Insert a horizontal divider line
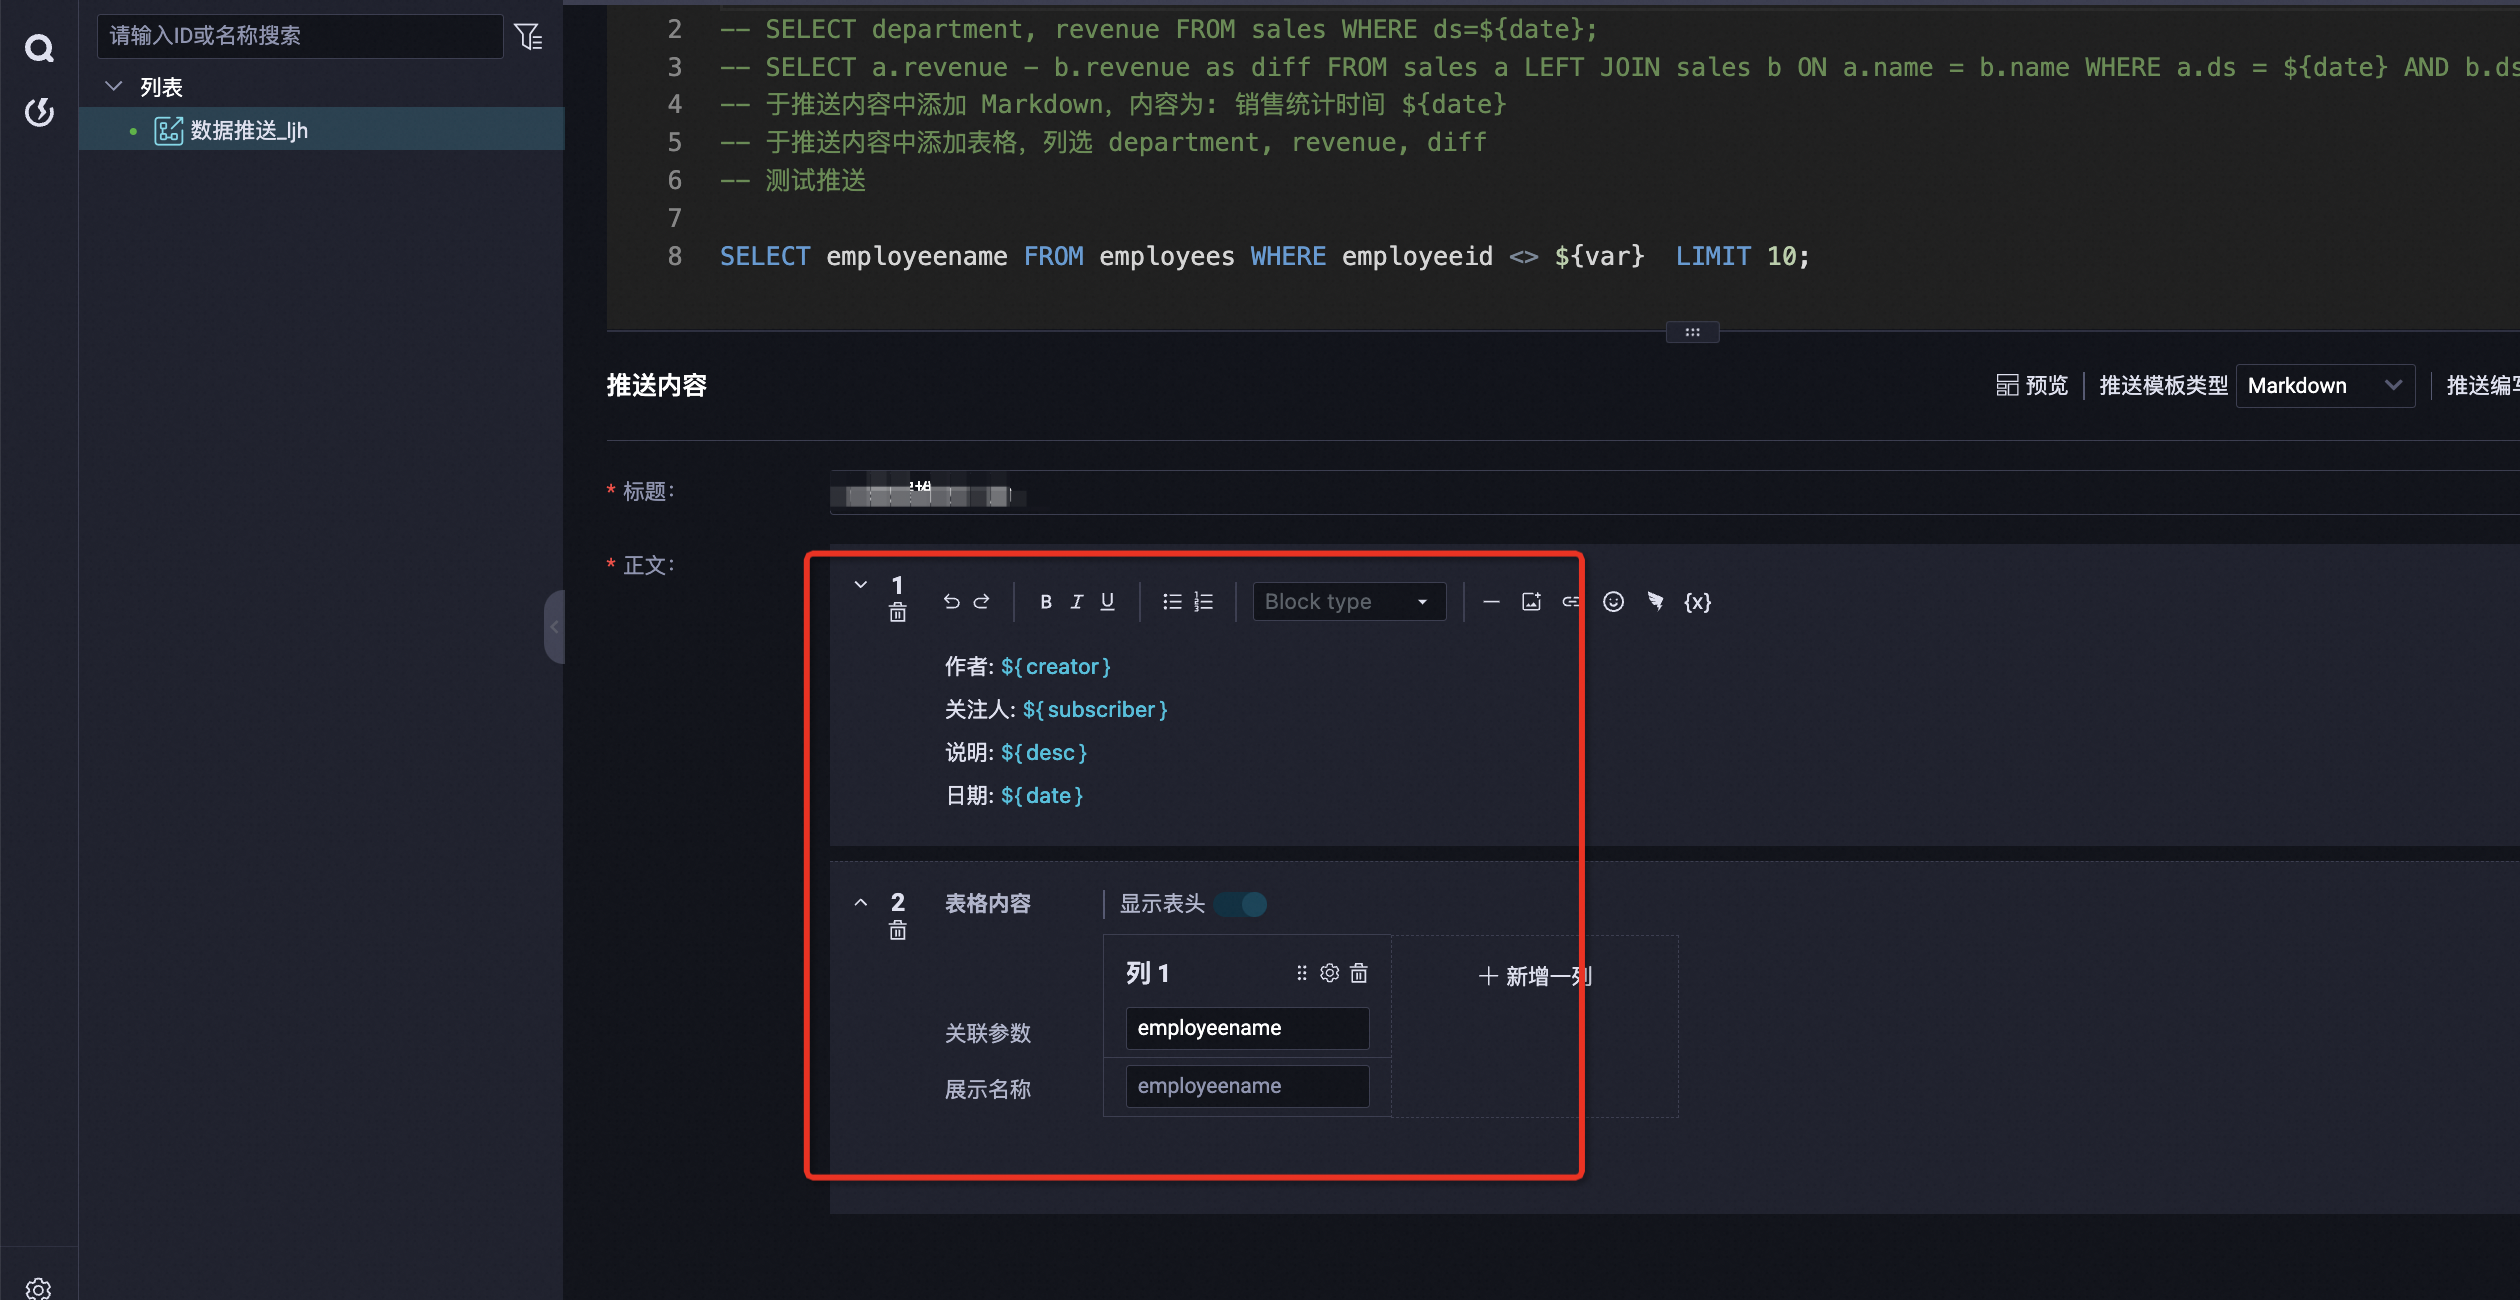The width and height of the screenshot is (2520, 1300). (1491, 601)
